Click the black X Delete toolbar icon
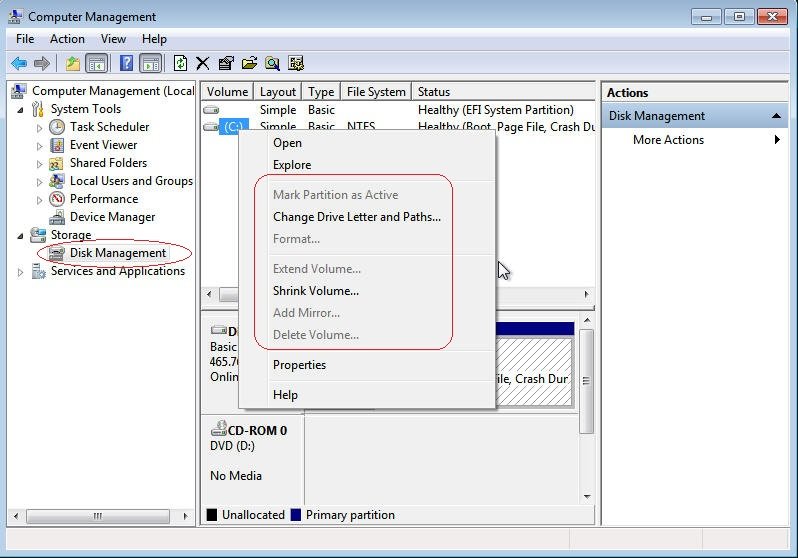This screenshot has width=798, height=558. coord(203,64)
